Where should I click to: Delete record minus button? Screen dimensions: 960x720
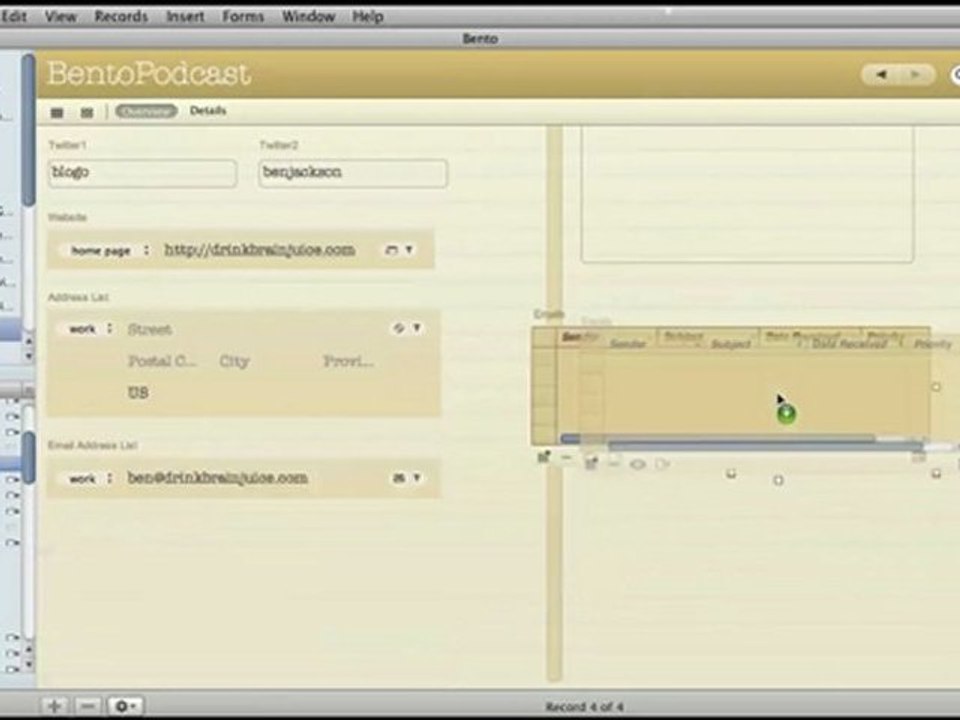click(88, 706)
